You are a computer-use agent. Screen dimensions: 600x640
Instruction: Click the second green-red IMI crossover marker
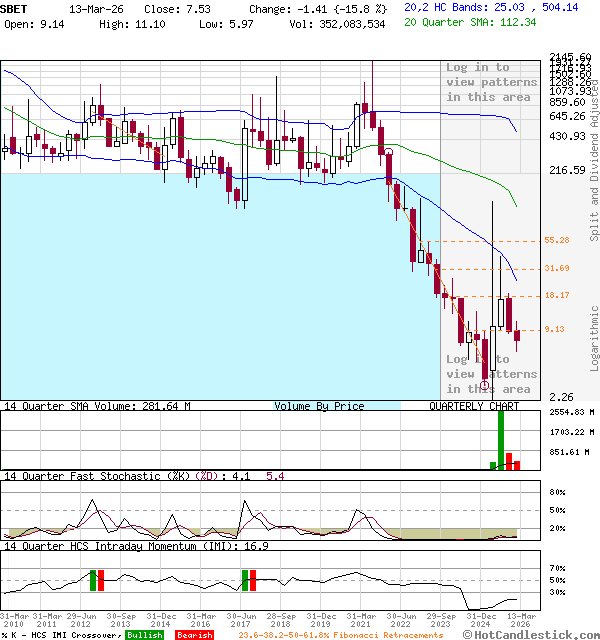pyautogui.click(x=249, y=579)
